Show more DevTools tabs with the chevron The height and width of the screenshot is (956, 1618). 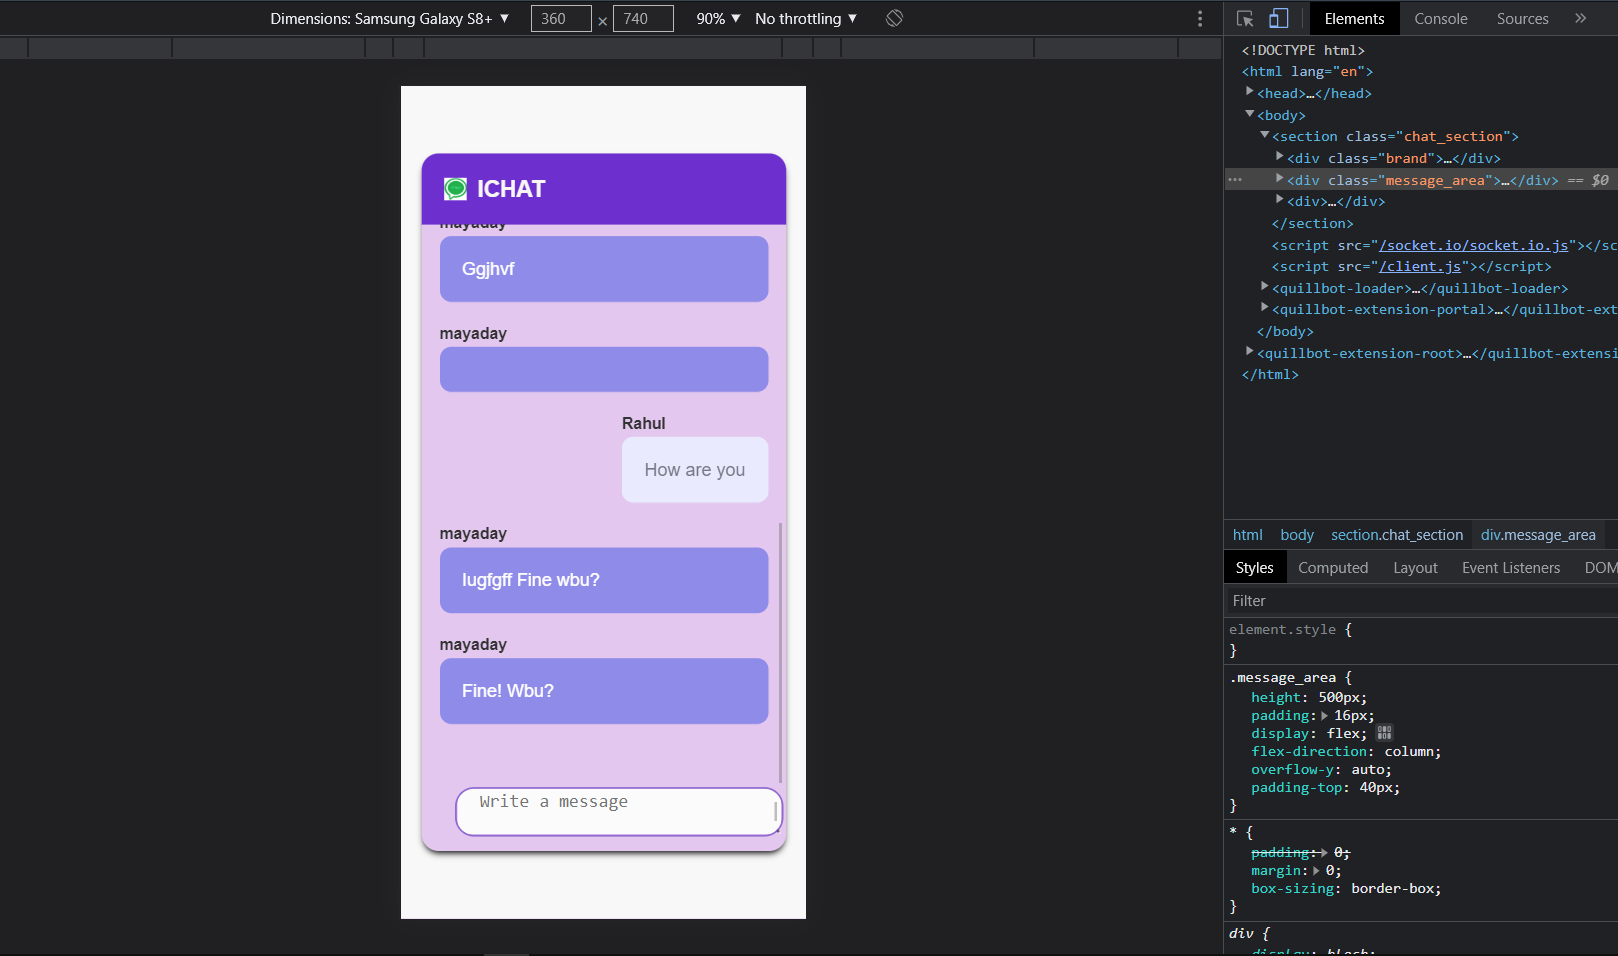(x=1580, y=18)
